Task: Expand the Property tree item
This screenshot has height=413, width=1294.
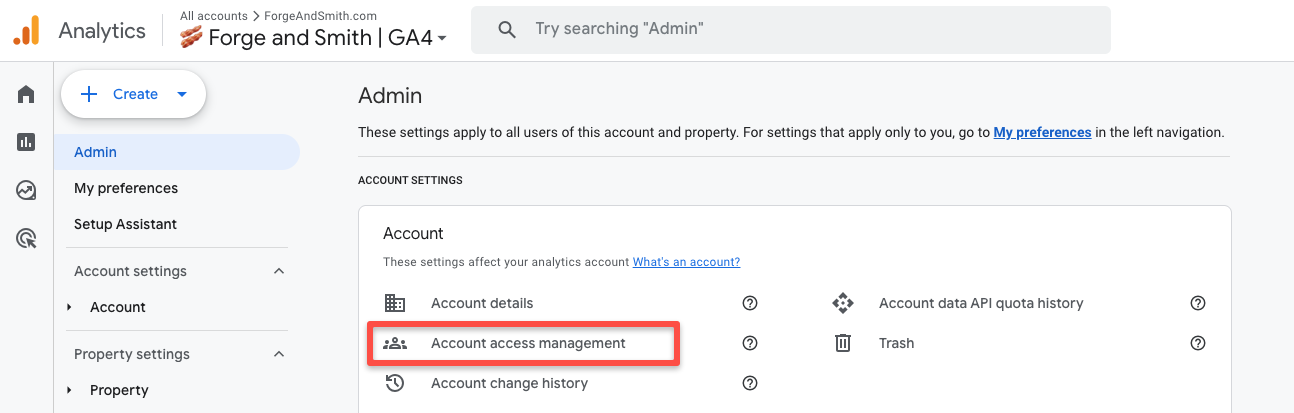Action: 70,390
